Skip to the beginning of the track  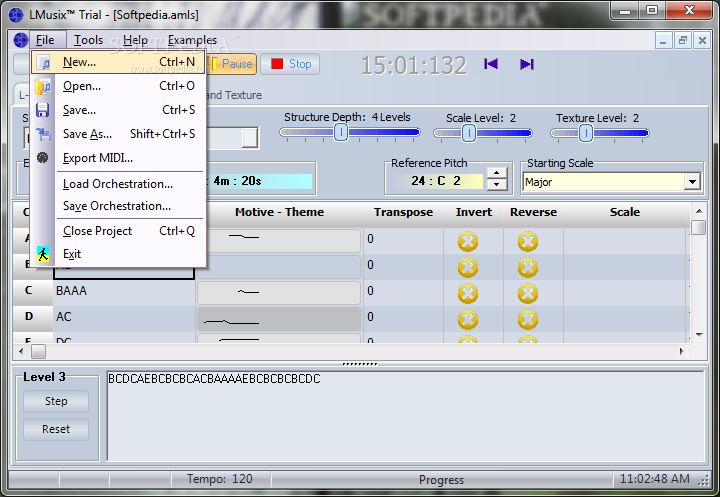491,64
